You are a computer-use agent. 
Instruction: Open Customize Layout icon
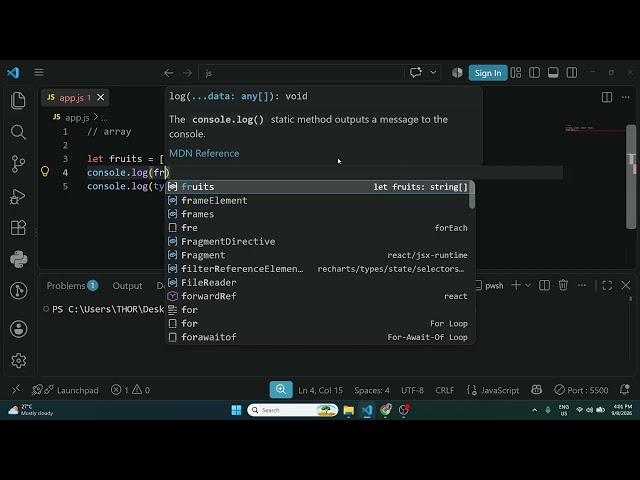coord(516,73)
